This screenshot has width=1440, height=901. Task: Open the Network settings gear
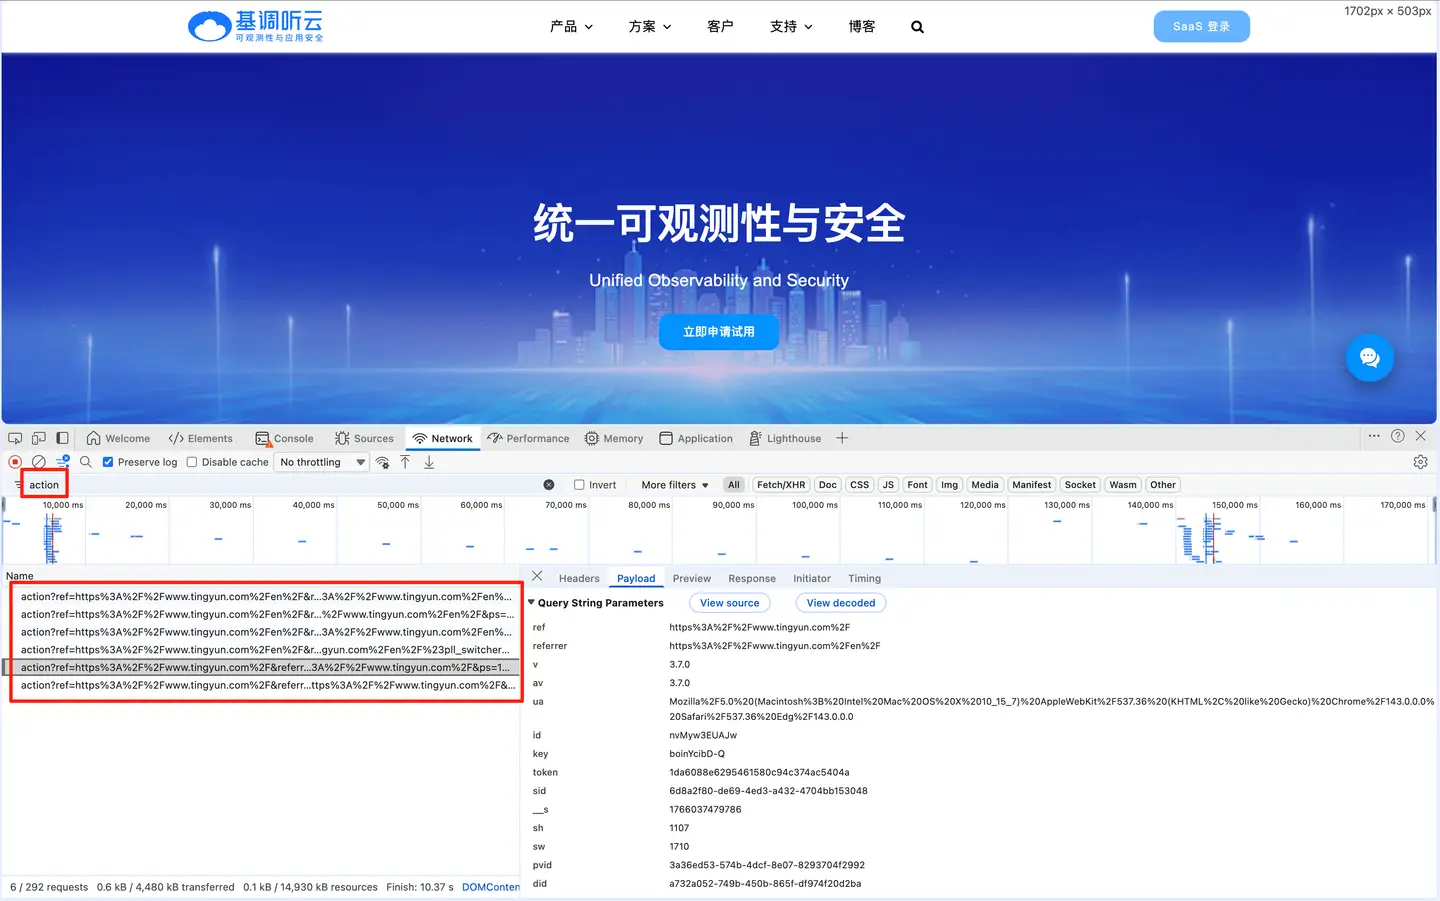[x=1420, y=462]
